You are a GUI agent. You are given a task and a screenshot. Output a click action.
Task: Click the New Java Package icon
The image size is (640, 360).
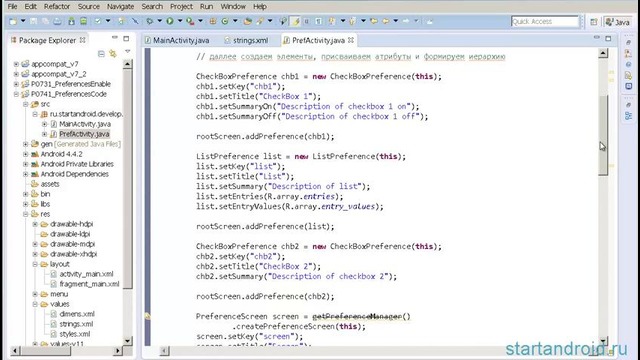pyautogui.click(x=213, y=21)
